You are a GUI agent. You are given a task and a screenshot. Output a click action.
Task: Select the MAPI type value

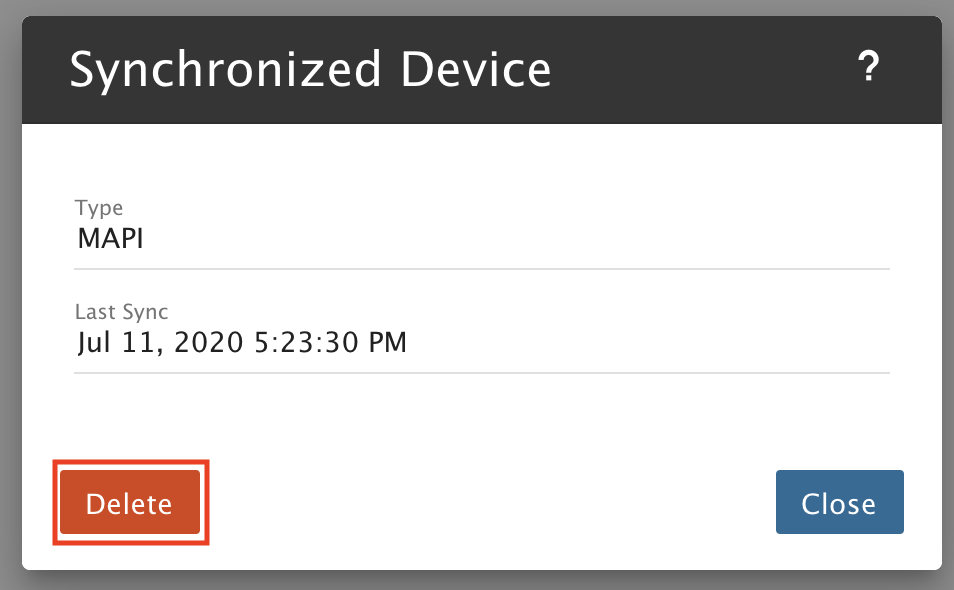pyautogui.click(x=110, y=238)
